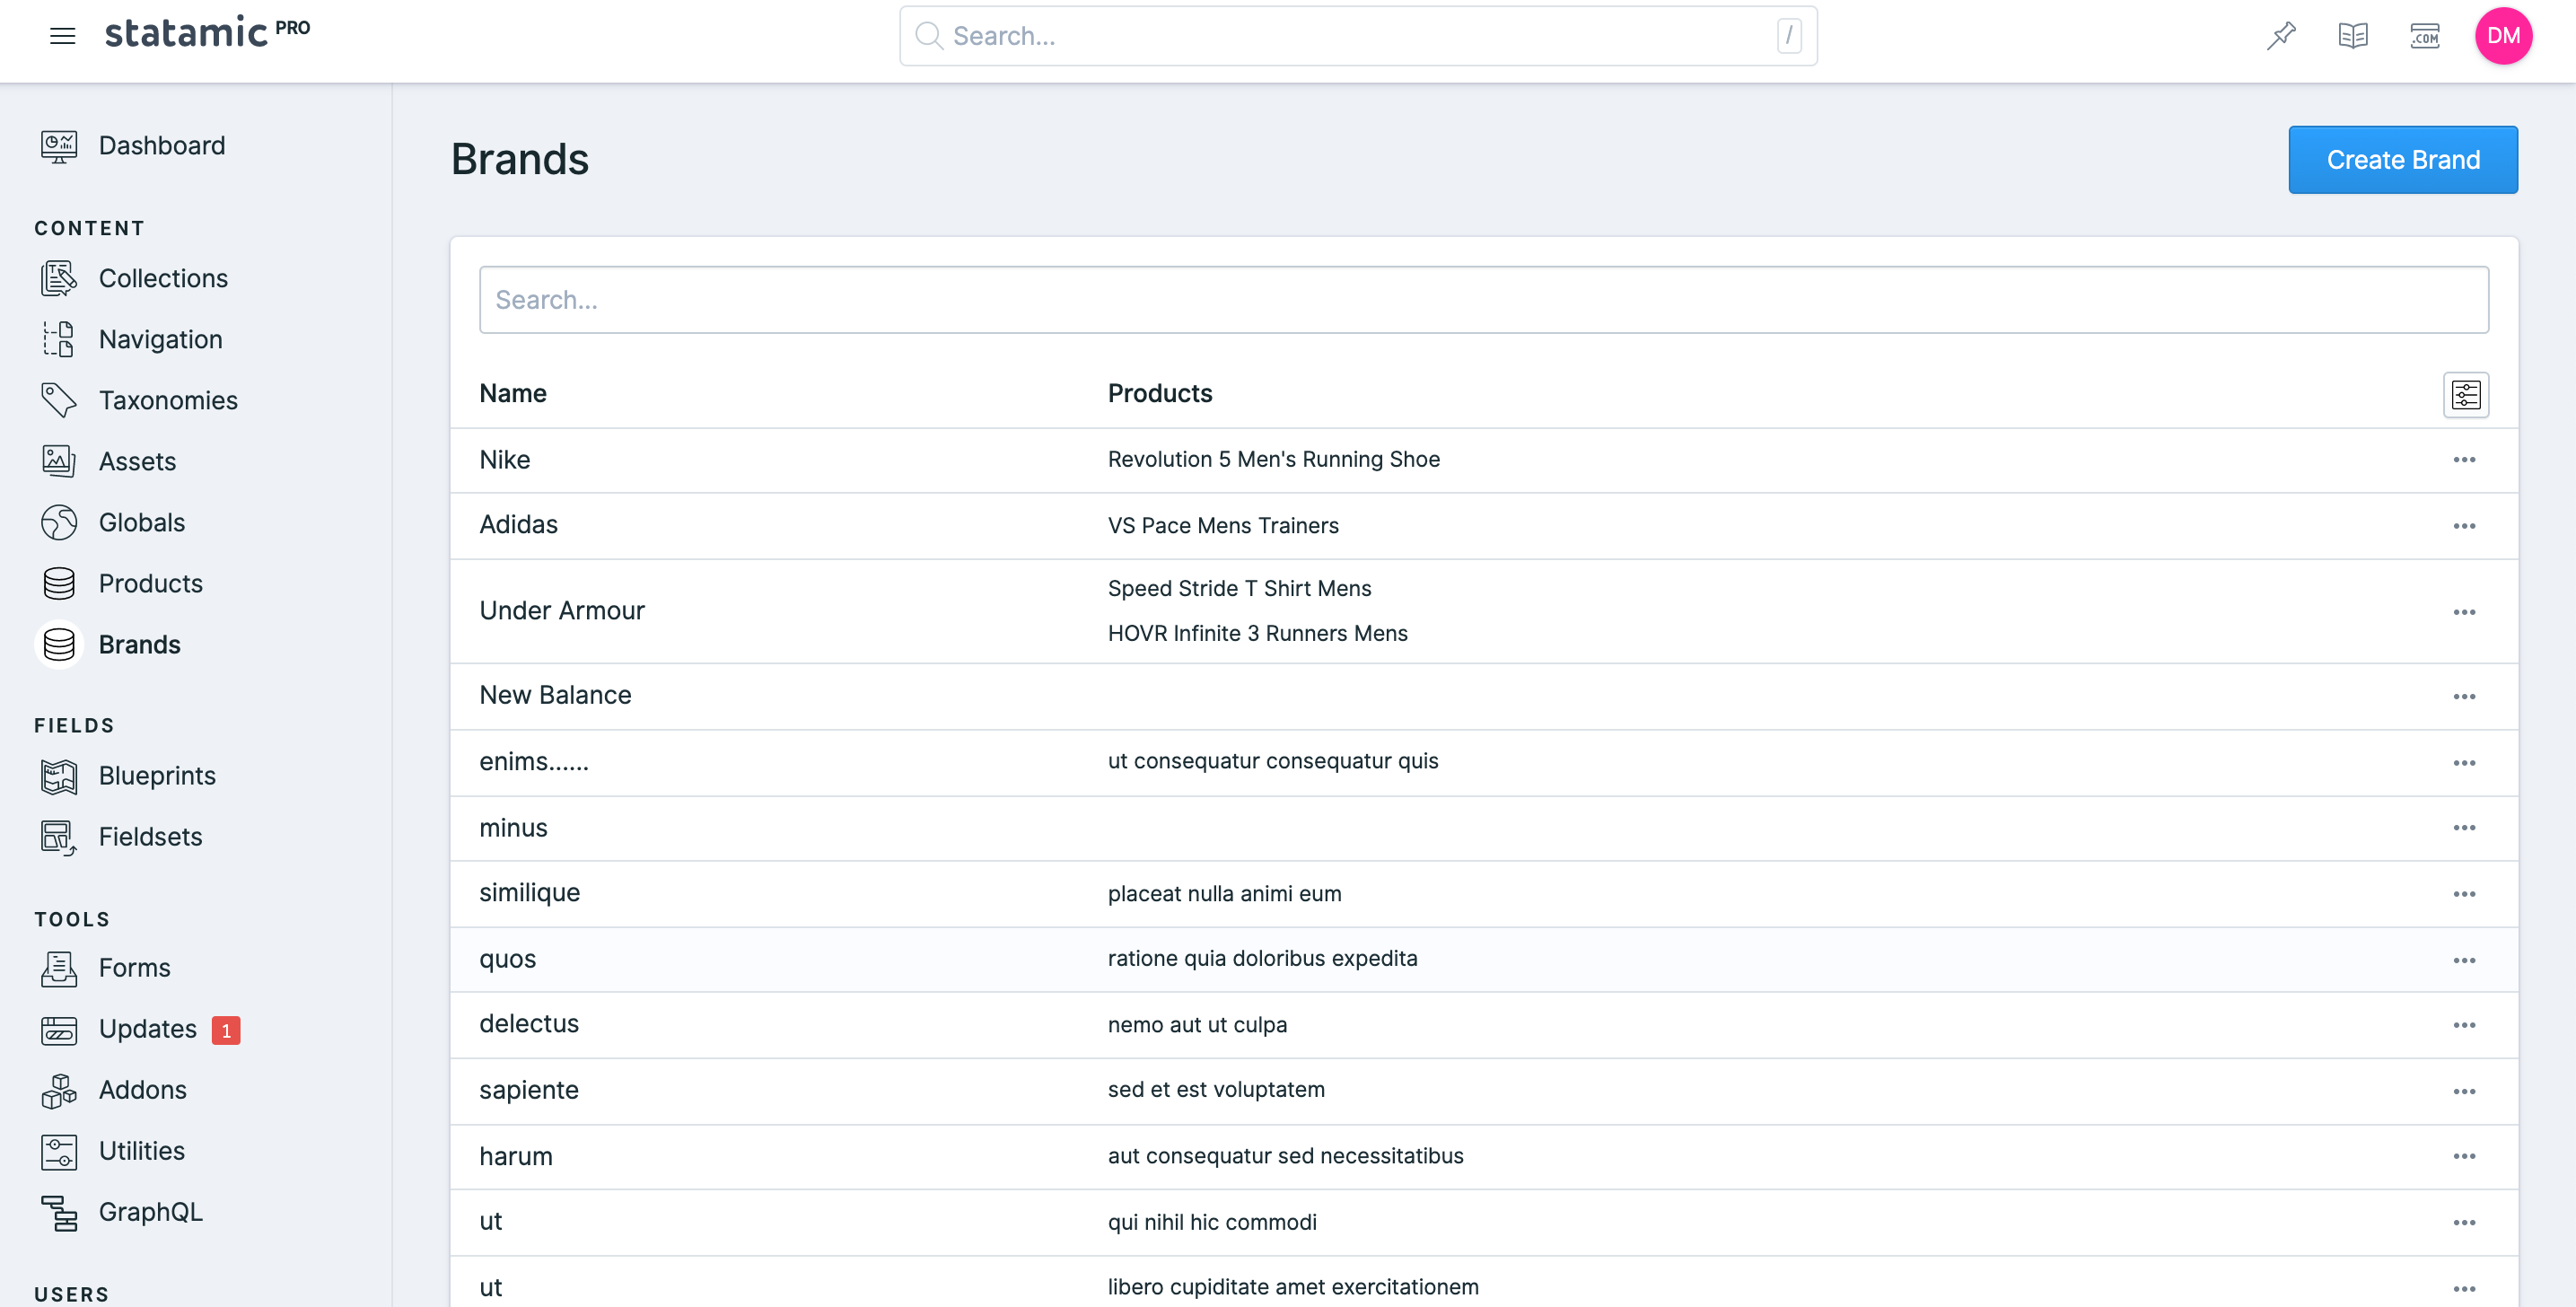Screen dimensions: 2576x1307
Task: Click the Utilities sidebar icon
Action: (59, 1152)
